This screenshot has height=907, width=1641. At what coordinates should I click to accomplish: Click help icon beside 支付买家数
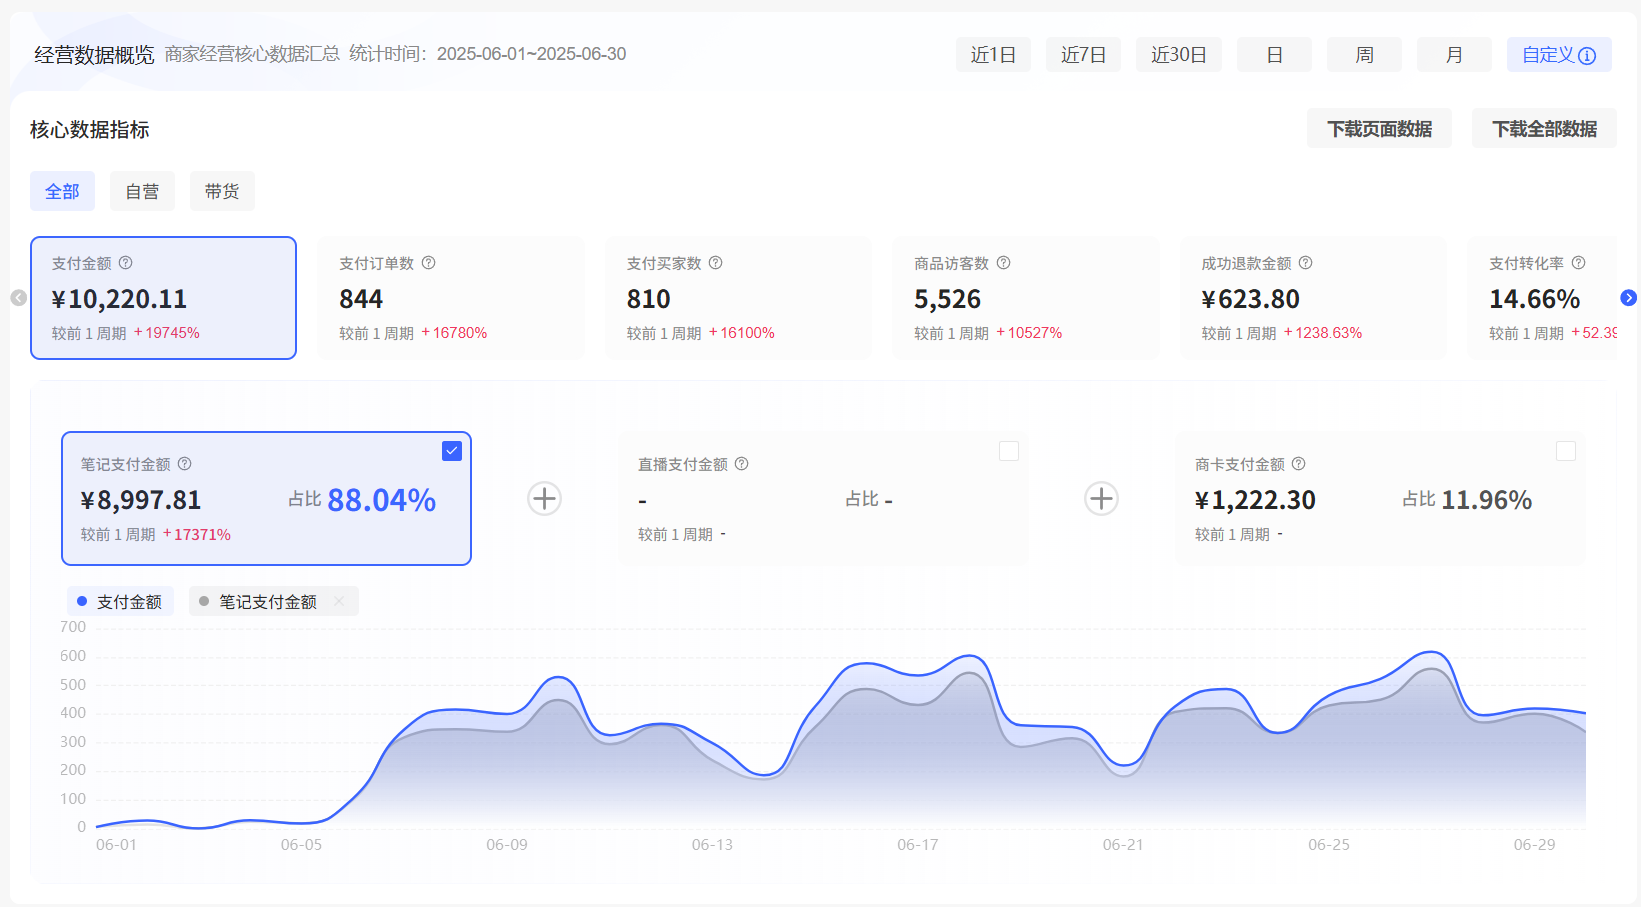point(716,263)
